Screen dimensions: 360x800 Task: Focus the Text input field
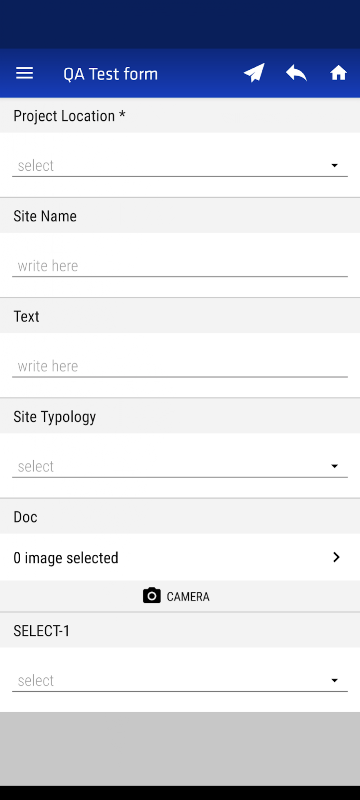[x=180, y=366]
